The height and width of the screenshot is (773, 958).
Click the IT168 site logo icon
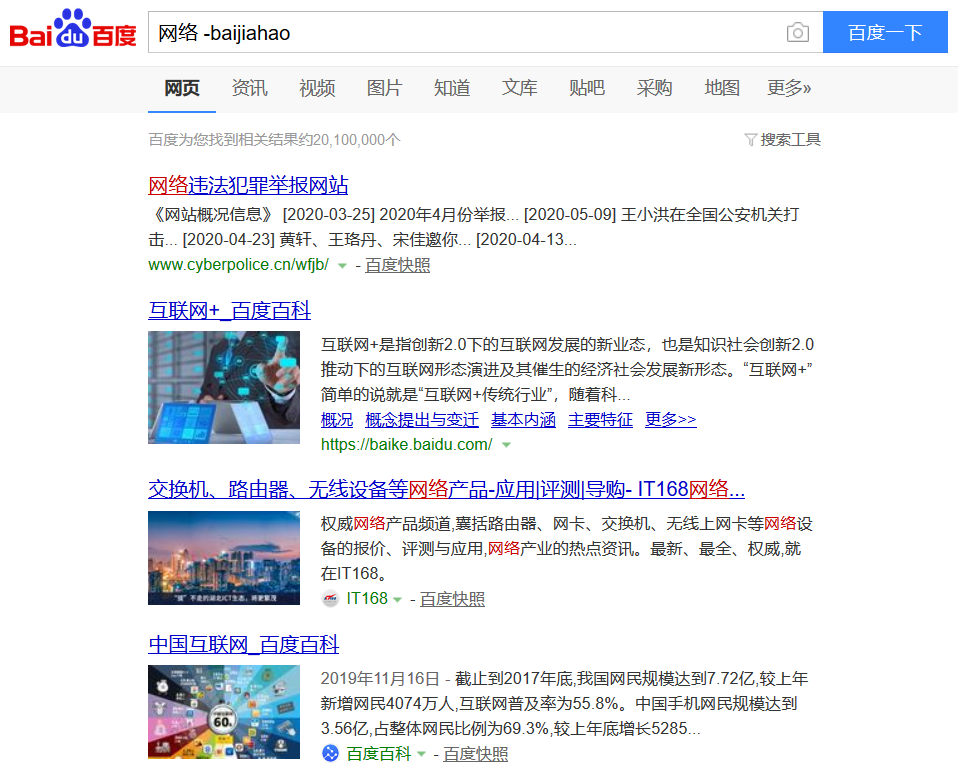coord(331,599)
